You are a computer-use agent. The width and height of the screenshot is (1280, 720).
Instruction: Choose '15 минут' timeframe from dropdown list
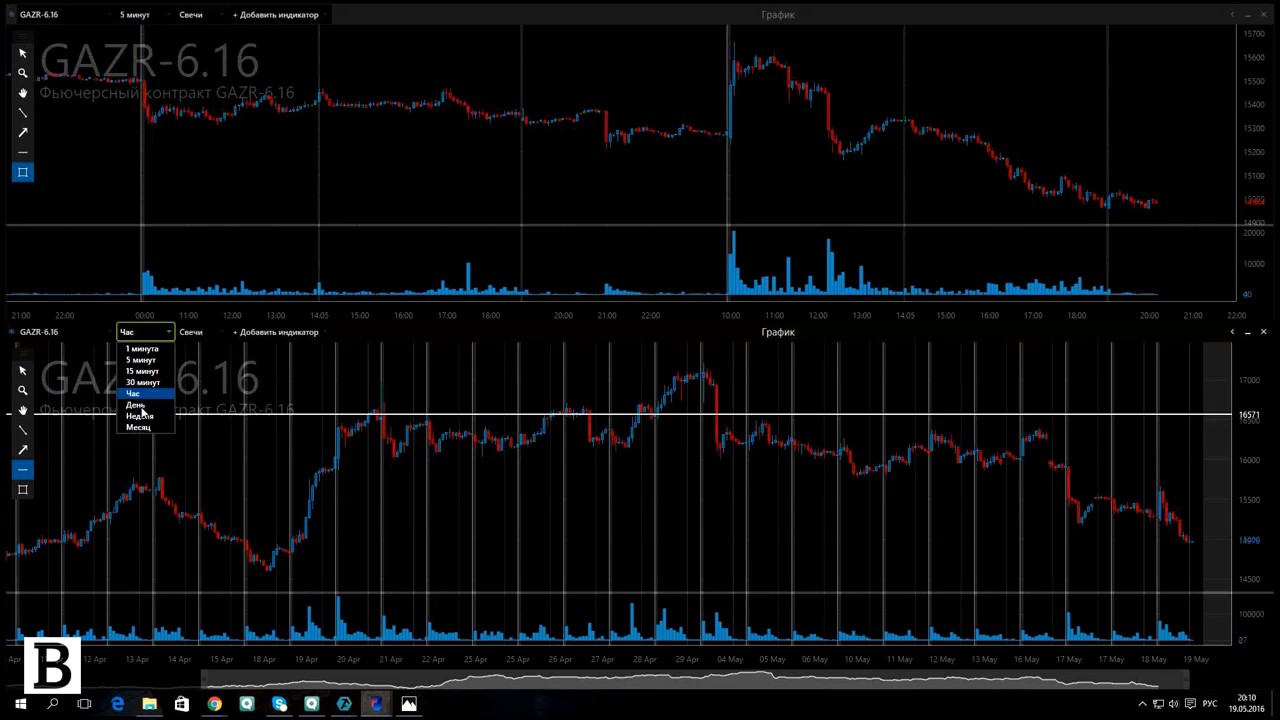(x=146, y=371)
